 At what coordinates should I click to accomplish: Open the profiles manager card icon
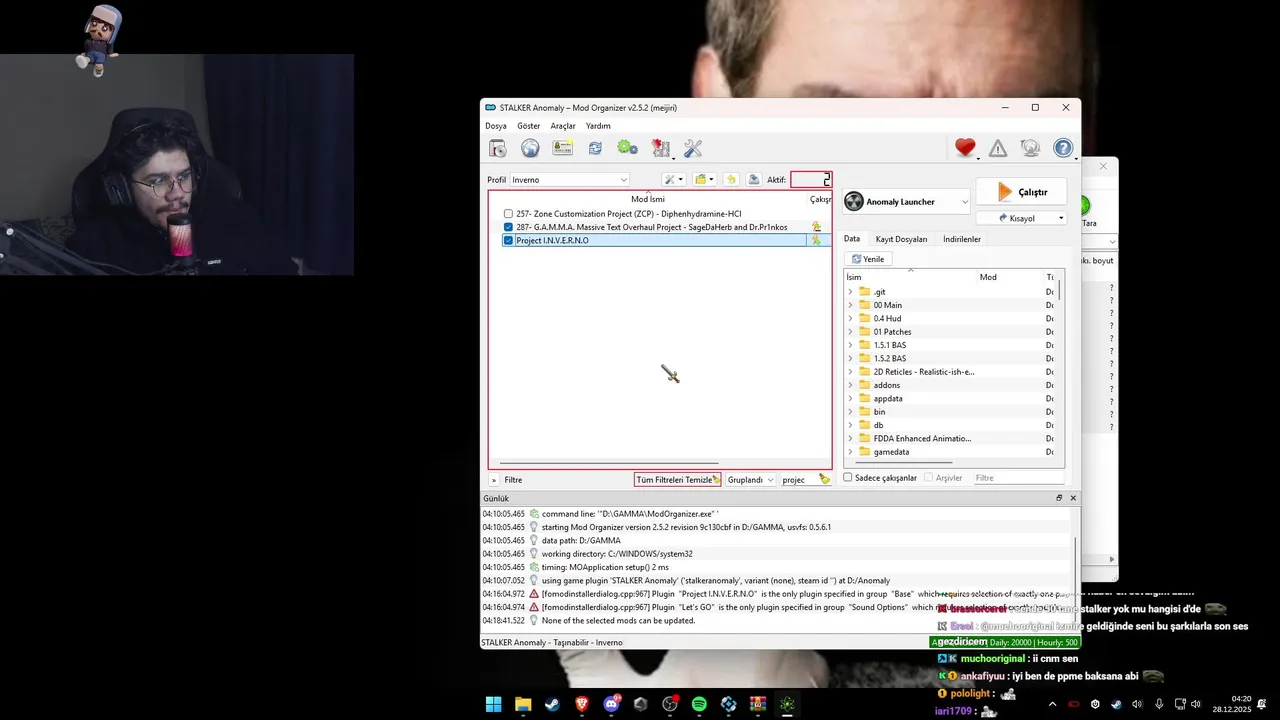coord(562,148)
